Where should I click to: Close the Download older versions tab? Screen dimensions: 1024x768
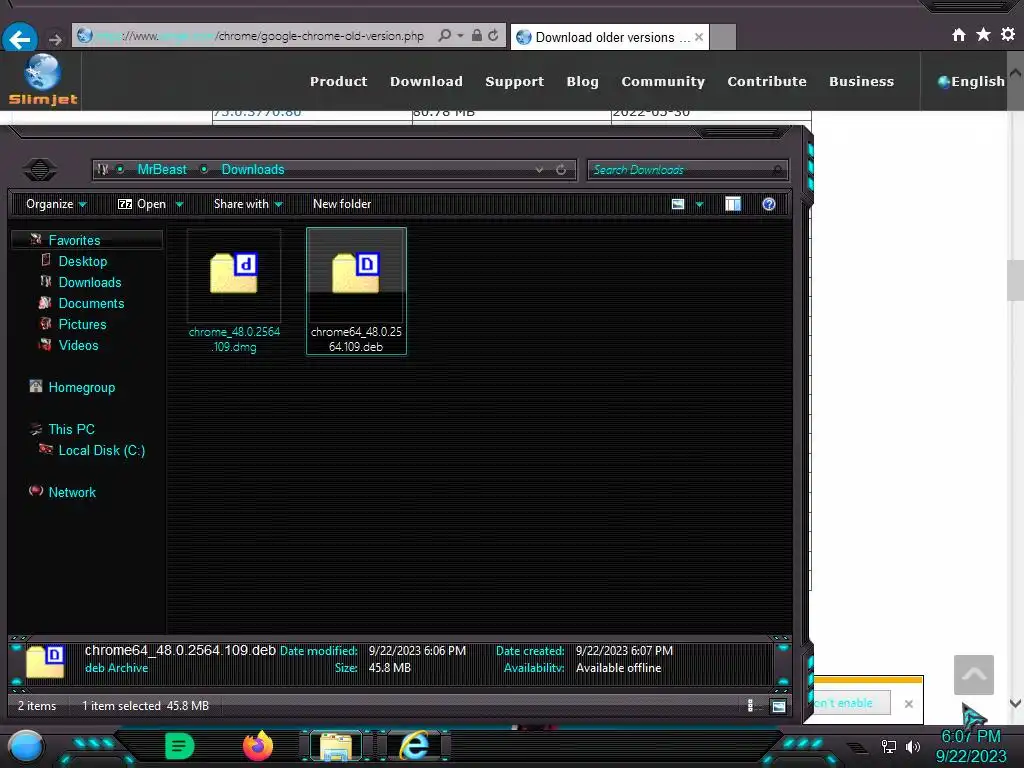point(699,37)
